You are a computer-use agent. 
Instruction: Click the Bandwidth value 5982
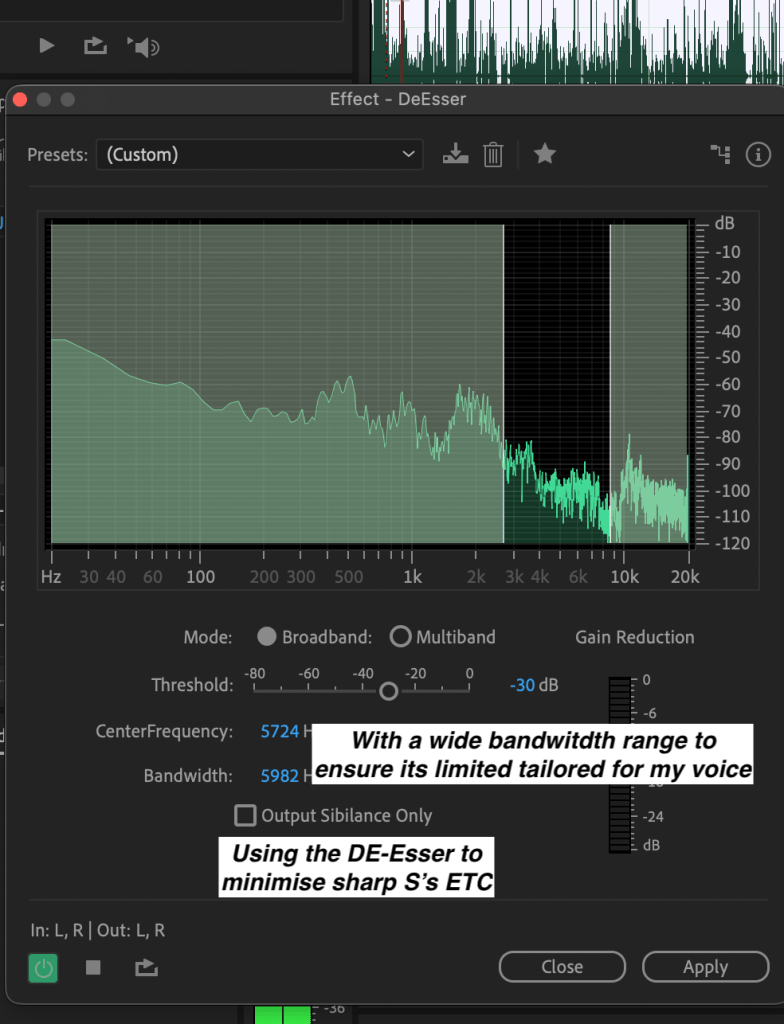point(280,775)
